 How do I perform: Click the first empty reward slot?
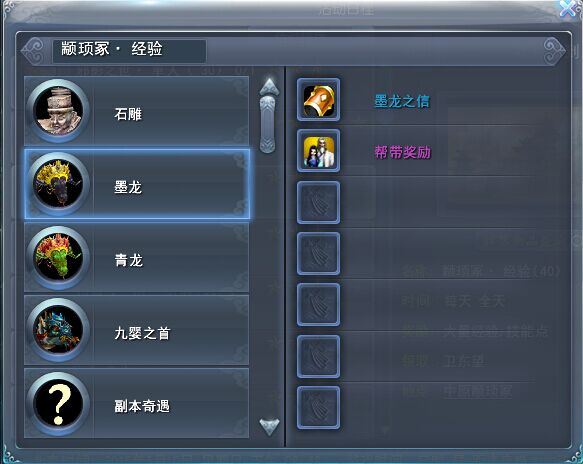(318, 203)
